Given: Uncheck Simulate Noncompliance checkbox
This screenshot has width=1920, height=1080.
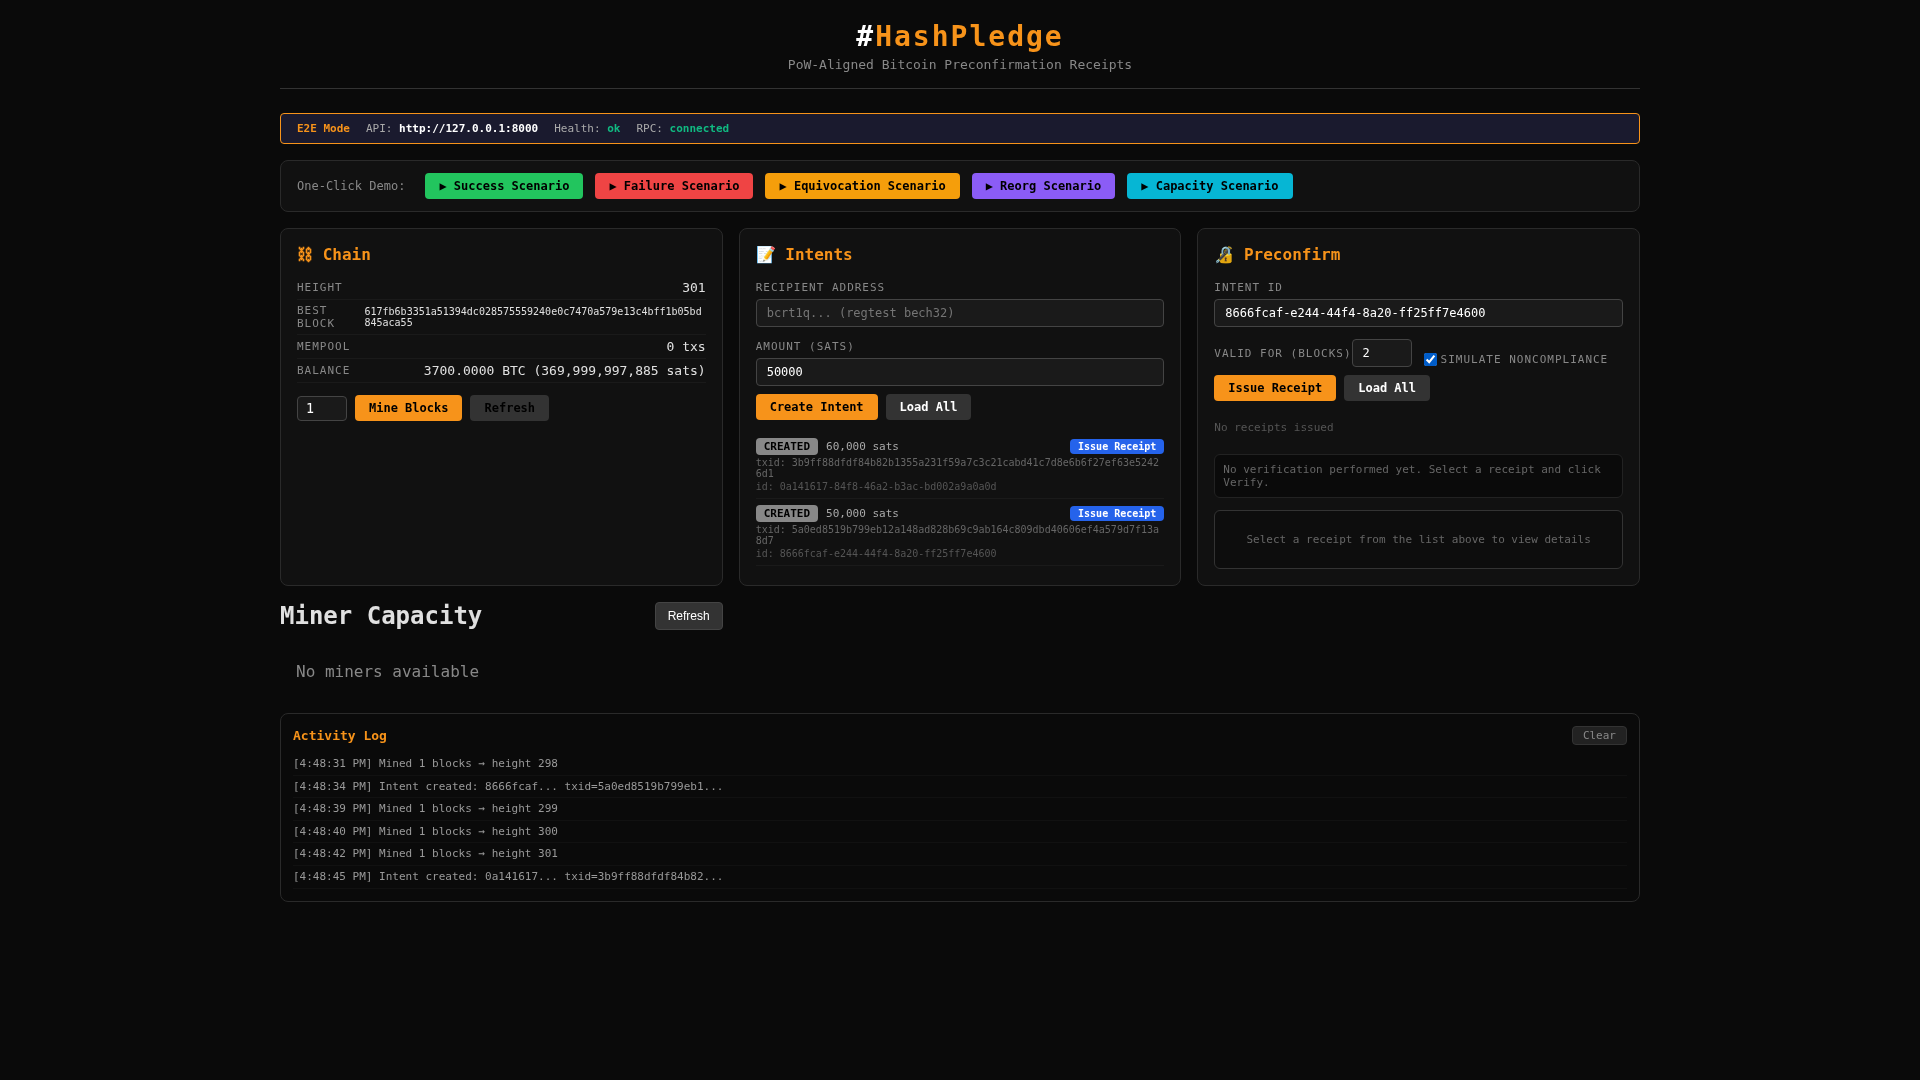Looking at the screenshot, I should pos(1430,360).
